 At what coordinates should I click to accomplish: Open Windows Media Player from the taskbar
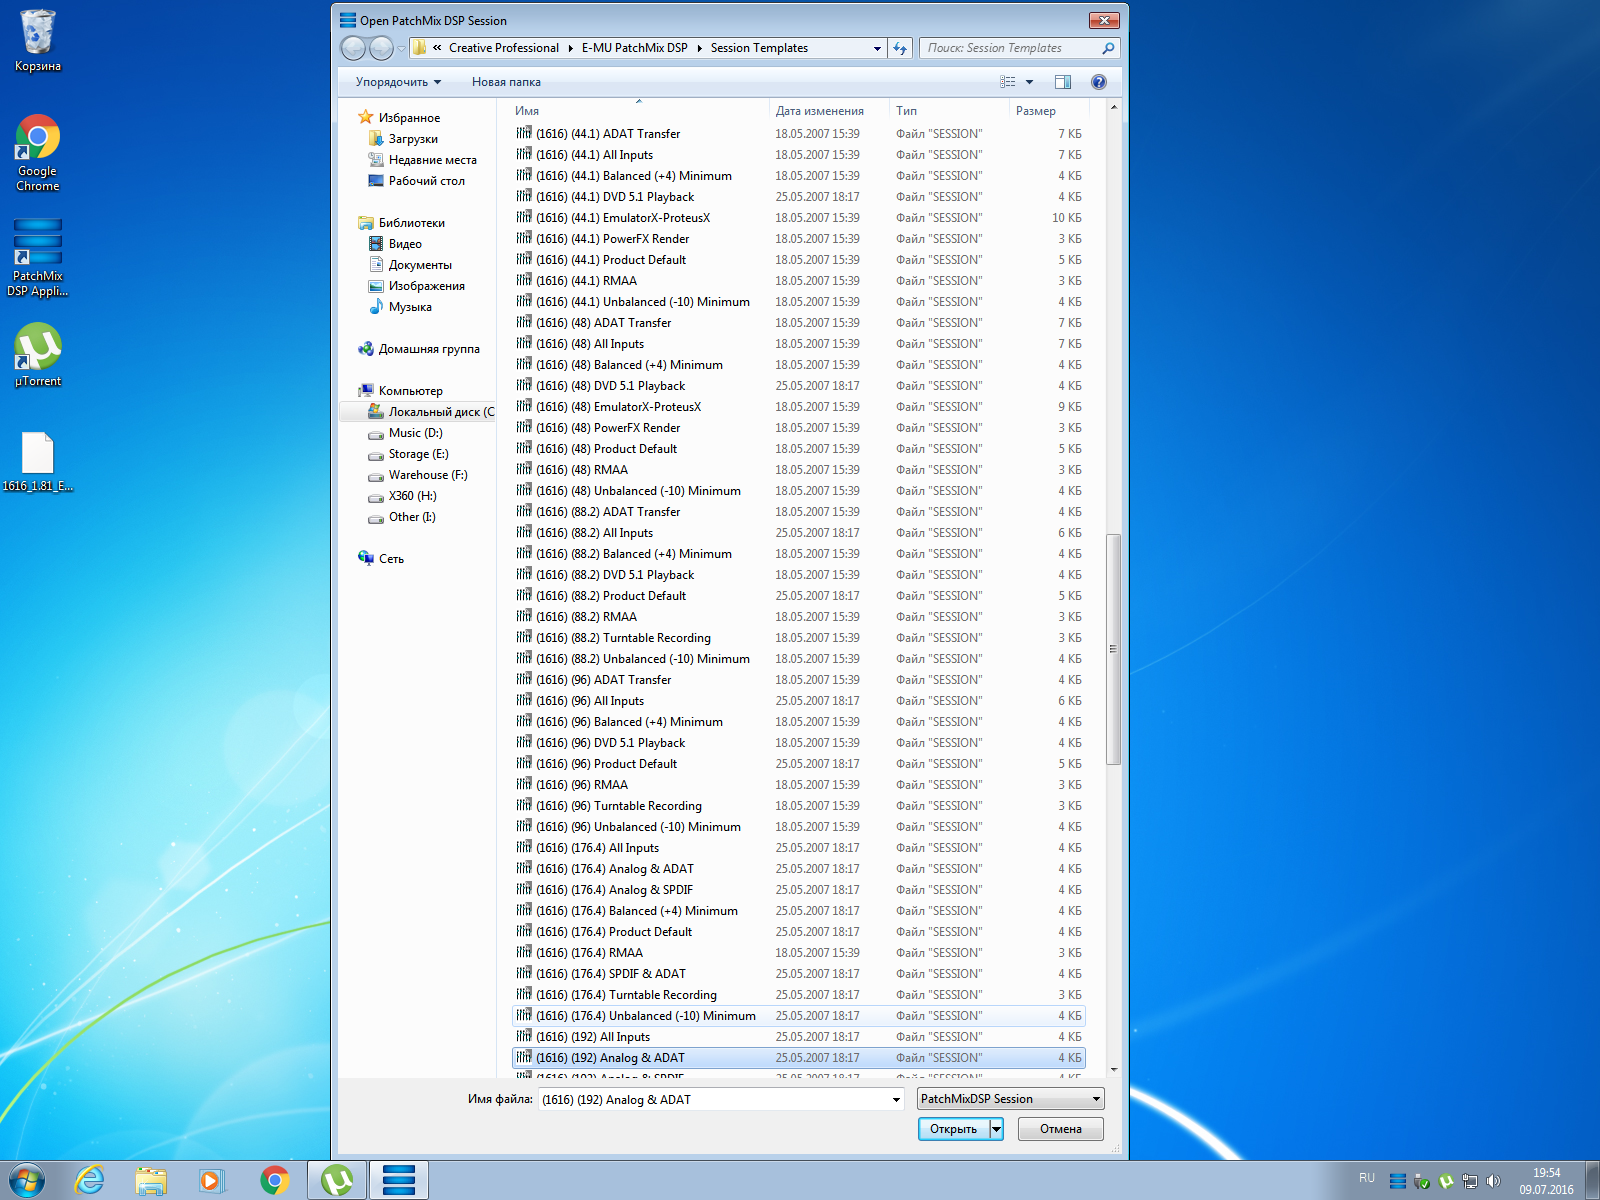[x=212, y=1181]
